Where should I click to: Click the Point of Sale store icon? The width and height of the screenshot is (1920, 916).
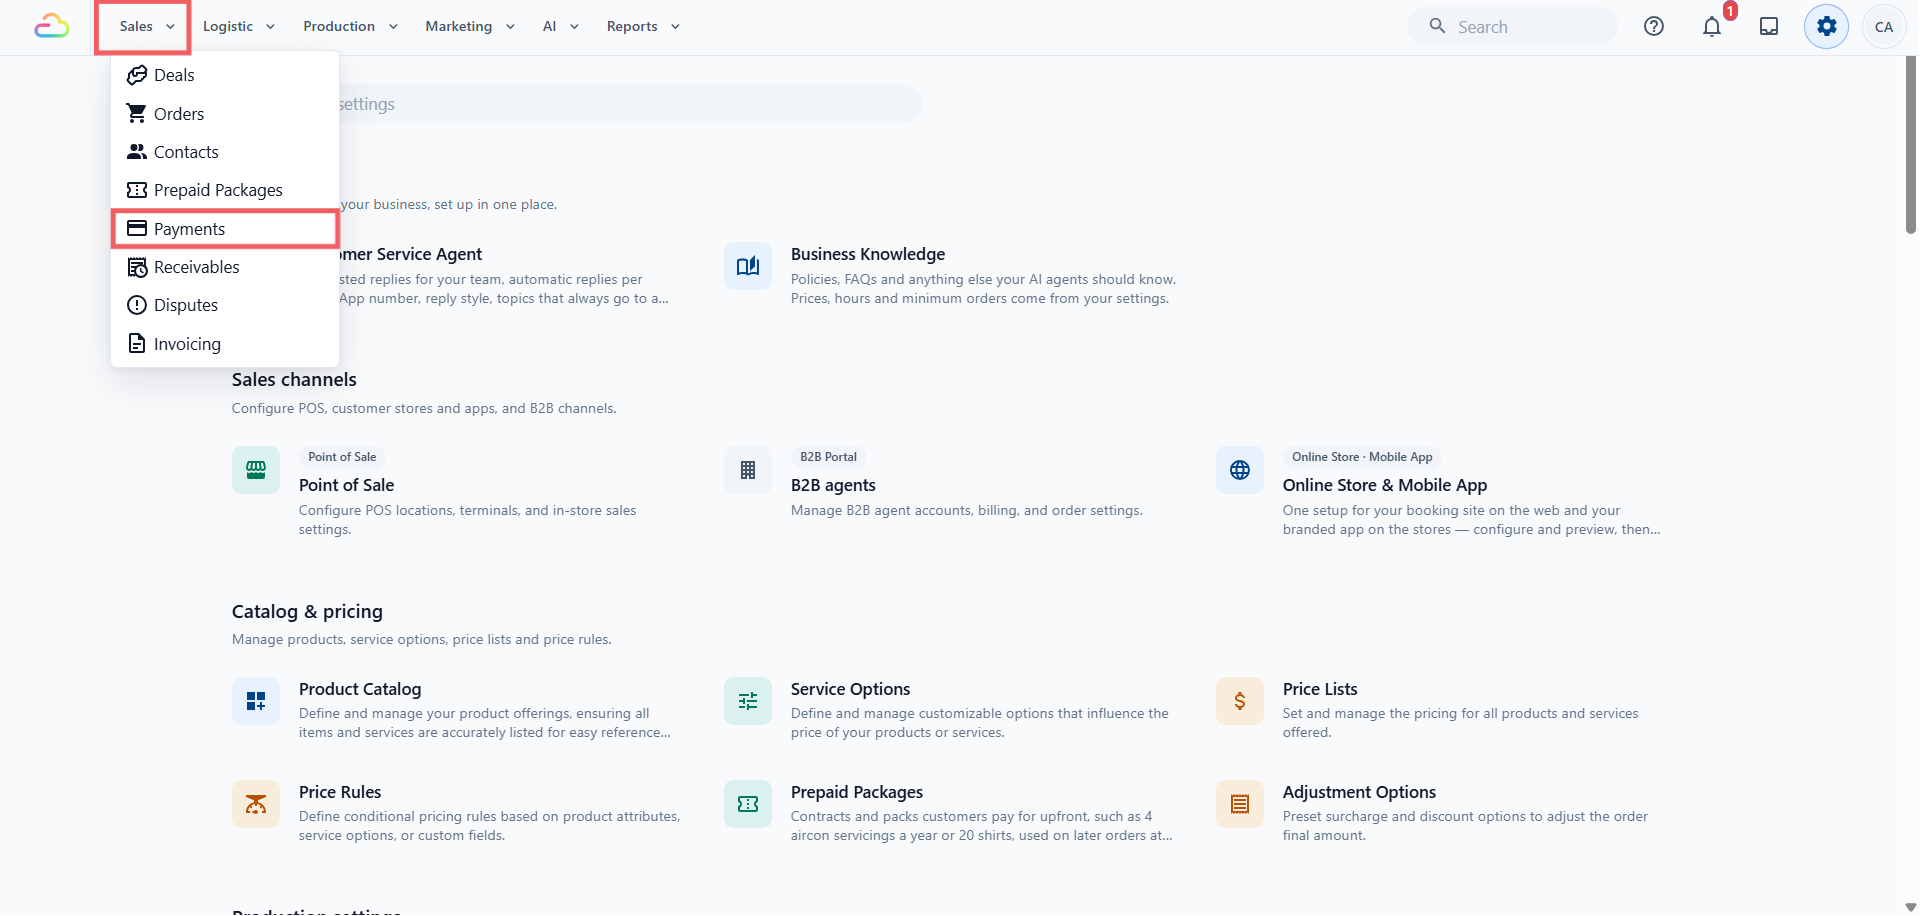point(256,470)
